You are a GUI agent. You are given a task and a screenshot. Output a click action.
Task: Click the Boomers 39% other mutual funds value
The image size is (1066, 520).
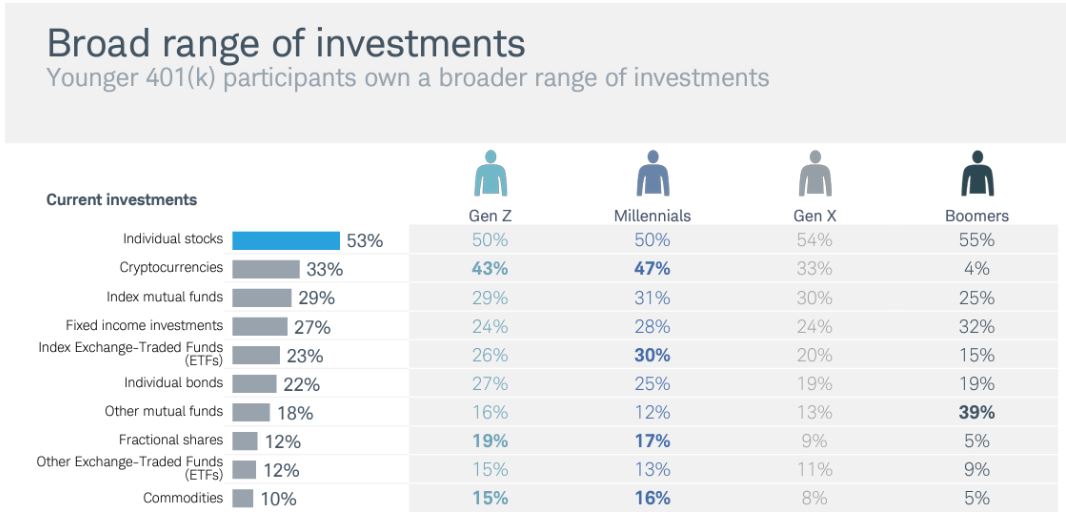[977, 412]
